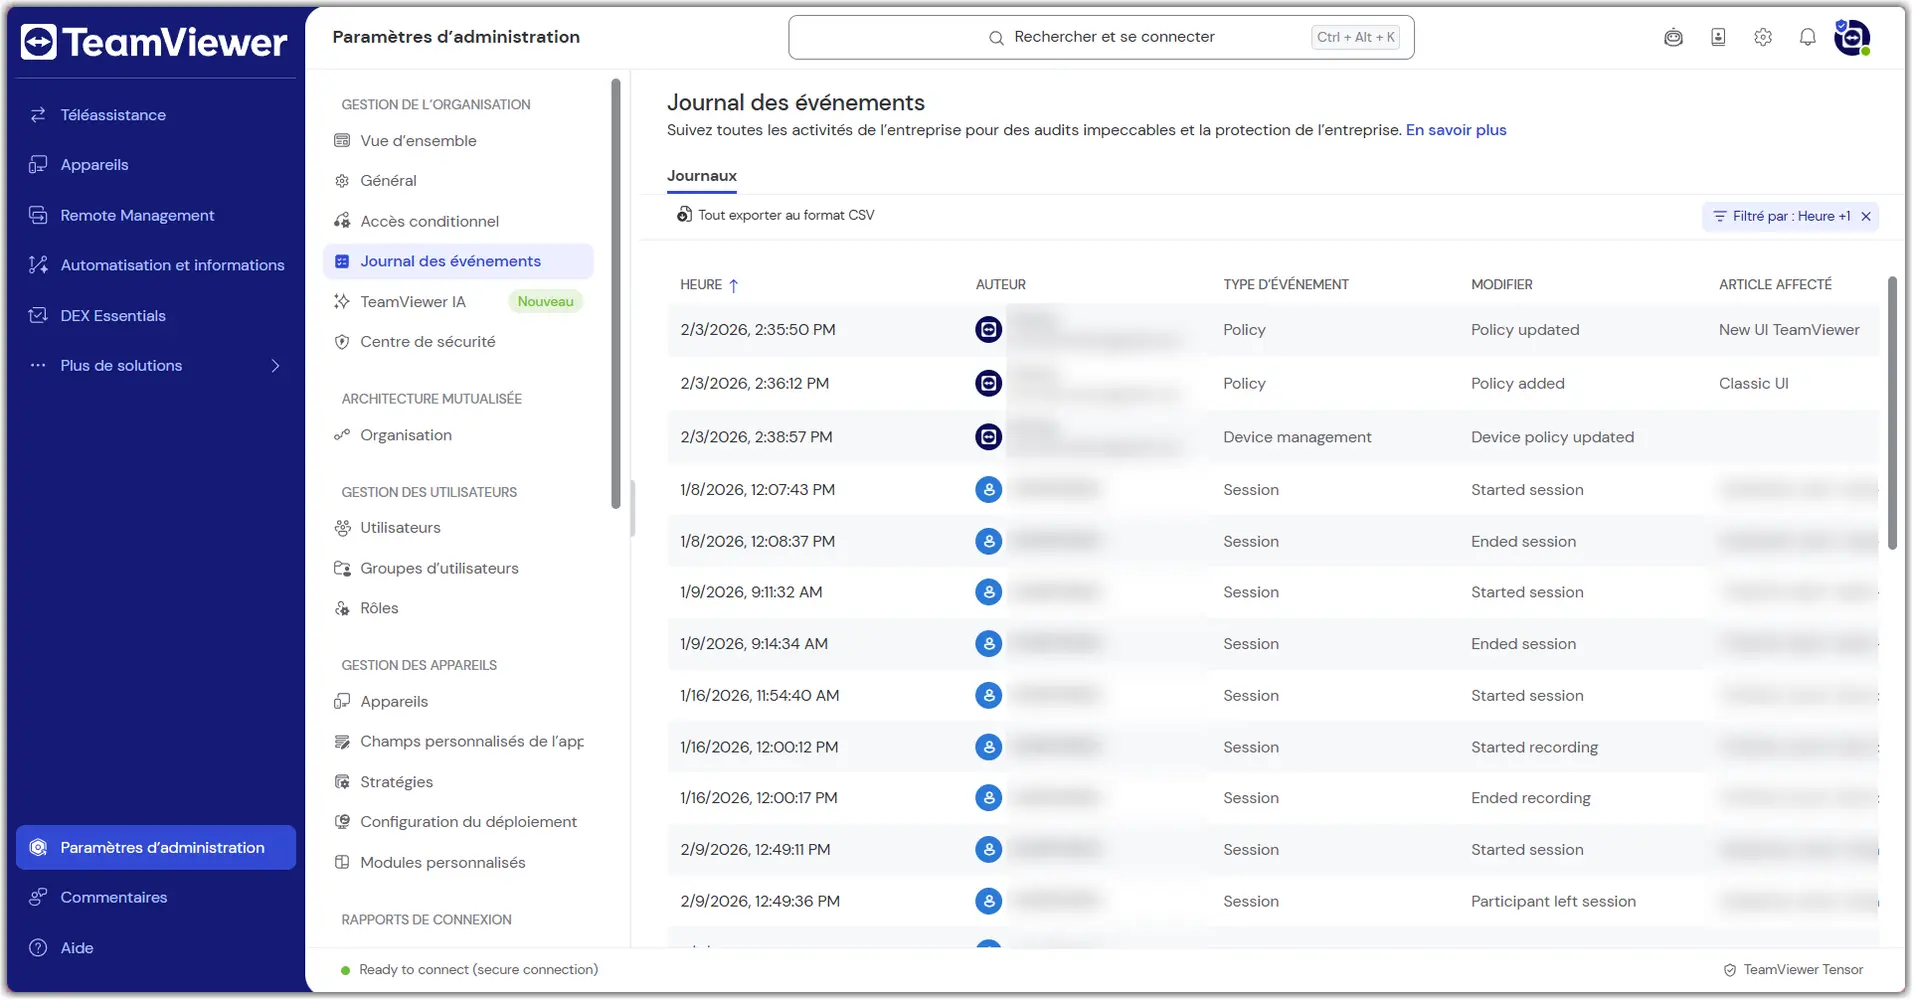Viewport: 1913px width, 1000px height.
Task: Click the Remote Management icon
Action: (x=38, y=215)
